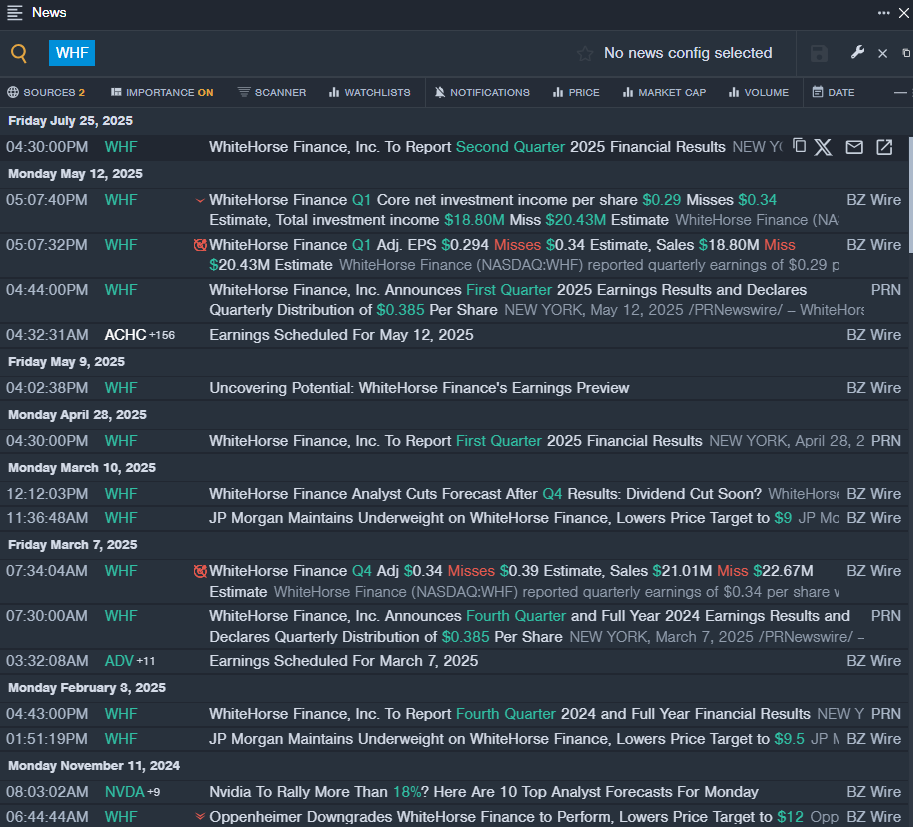
Task: Click the star favorite config icon
Action: click(x=585, y=54)
